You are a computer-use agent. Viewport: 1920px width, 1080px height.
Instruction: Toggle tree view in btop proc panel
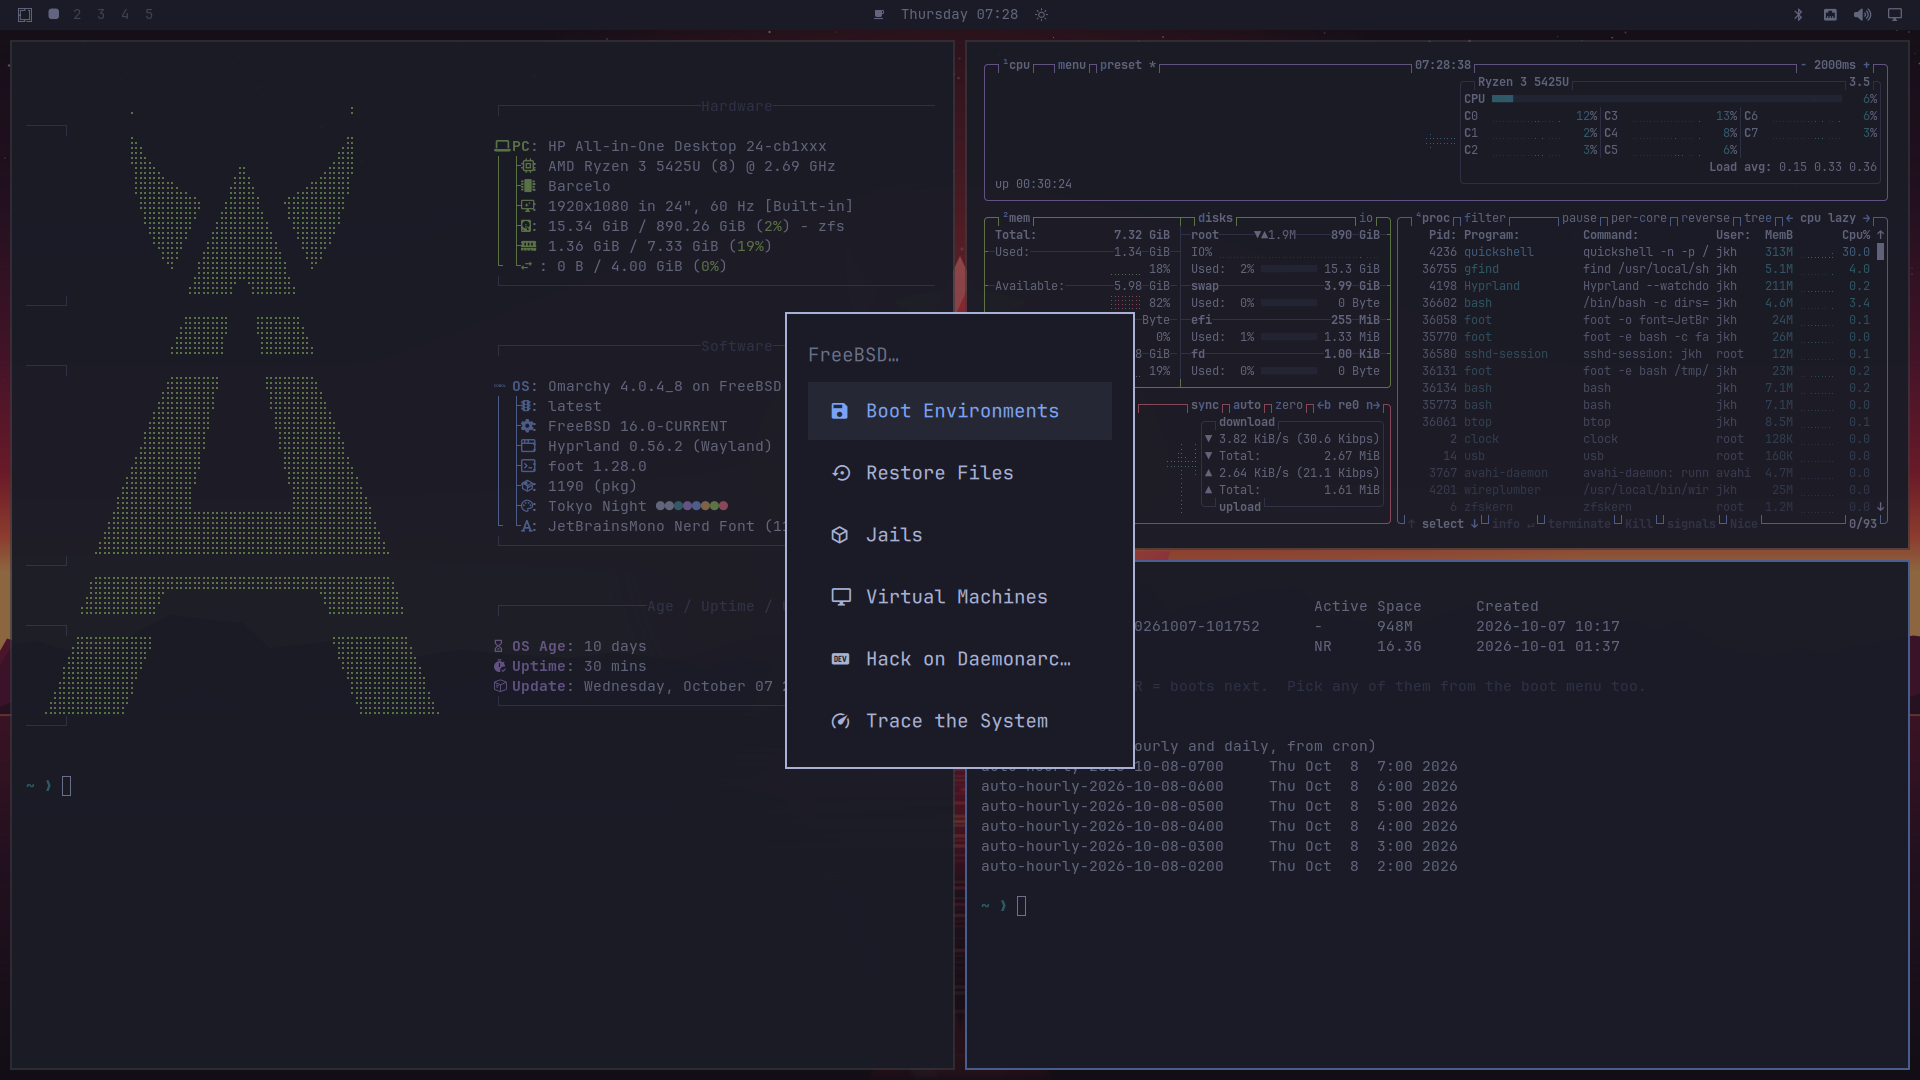[1757, 218]
